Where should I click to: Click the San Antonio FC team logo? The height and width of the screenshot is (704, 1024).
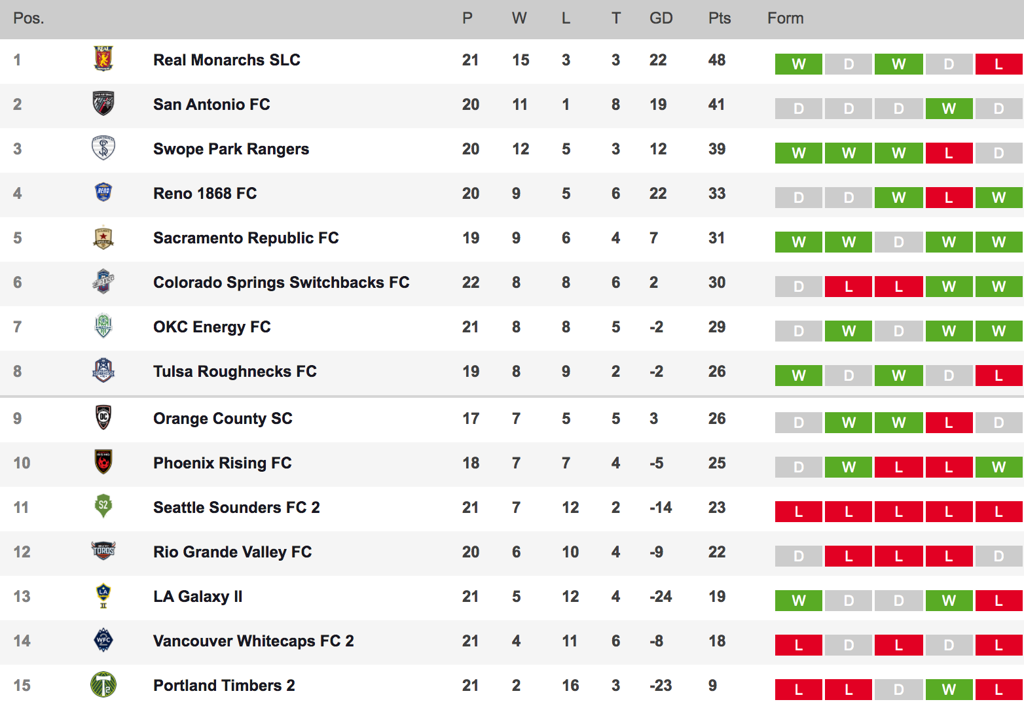click(103, 103)
